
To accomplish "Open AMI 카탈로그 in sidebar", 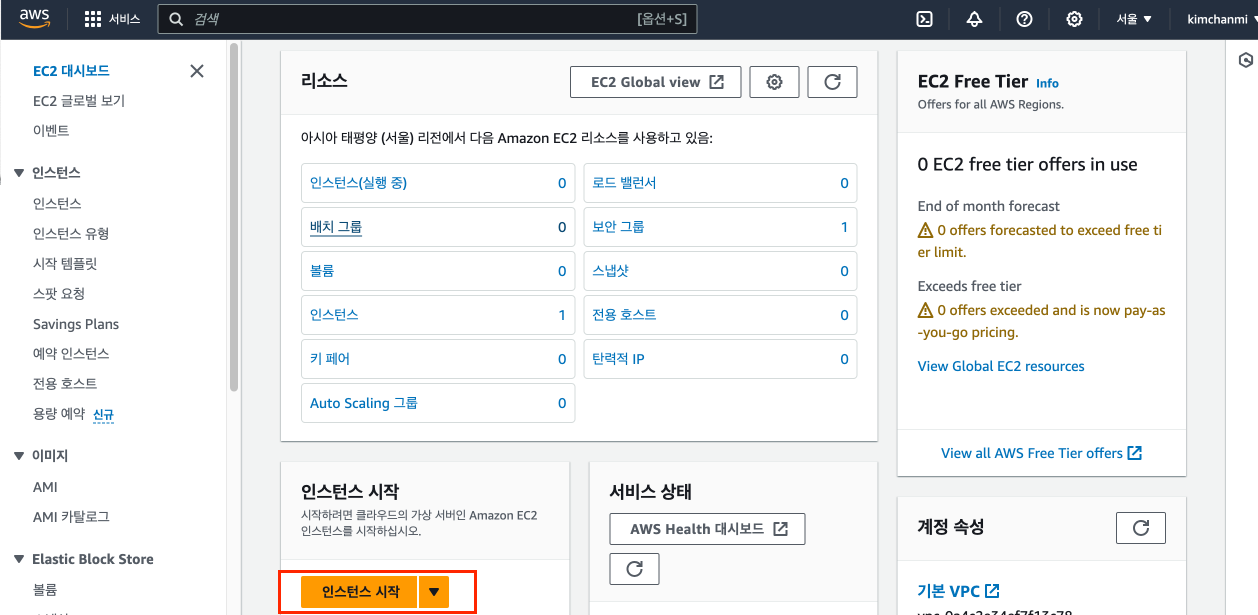I will [x=71, y=517].
